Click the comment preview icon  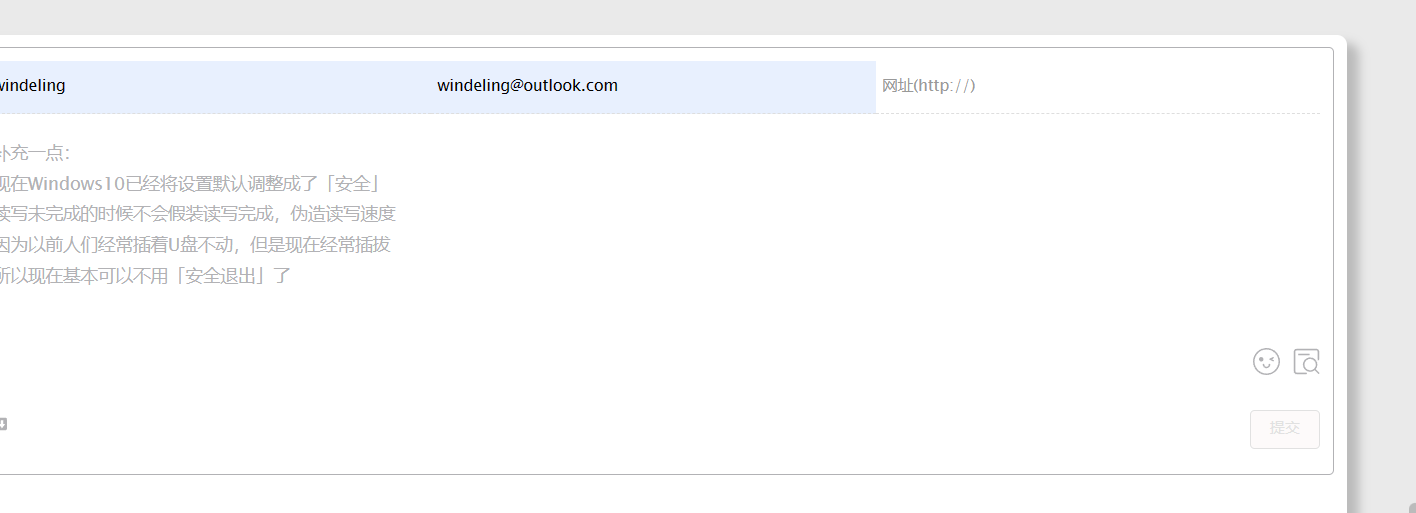point(1306,361)
